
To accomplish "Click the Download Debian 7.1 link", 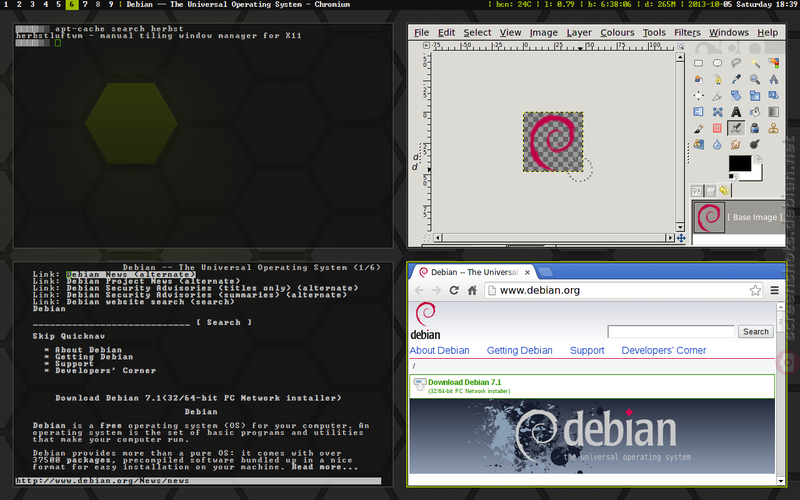I will coord(464,382).
